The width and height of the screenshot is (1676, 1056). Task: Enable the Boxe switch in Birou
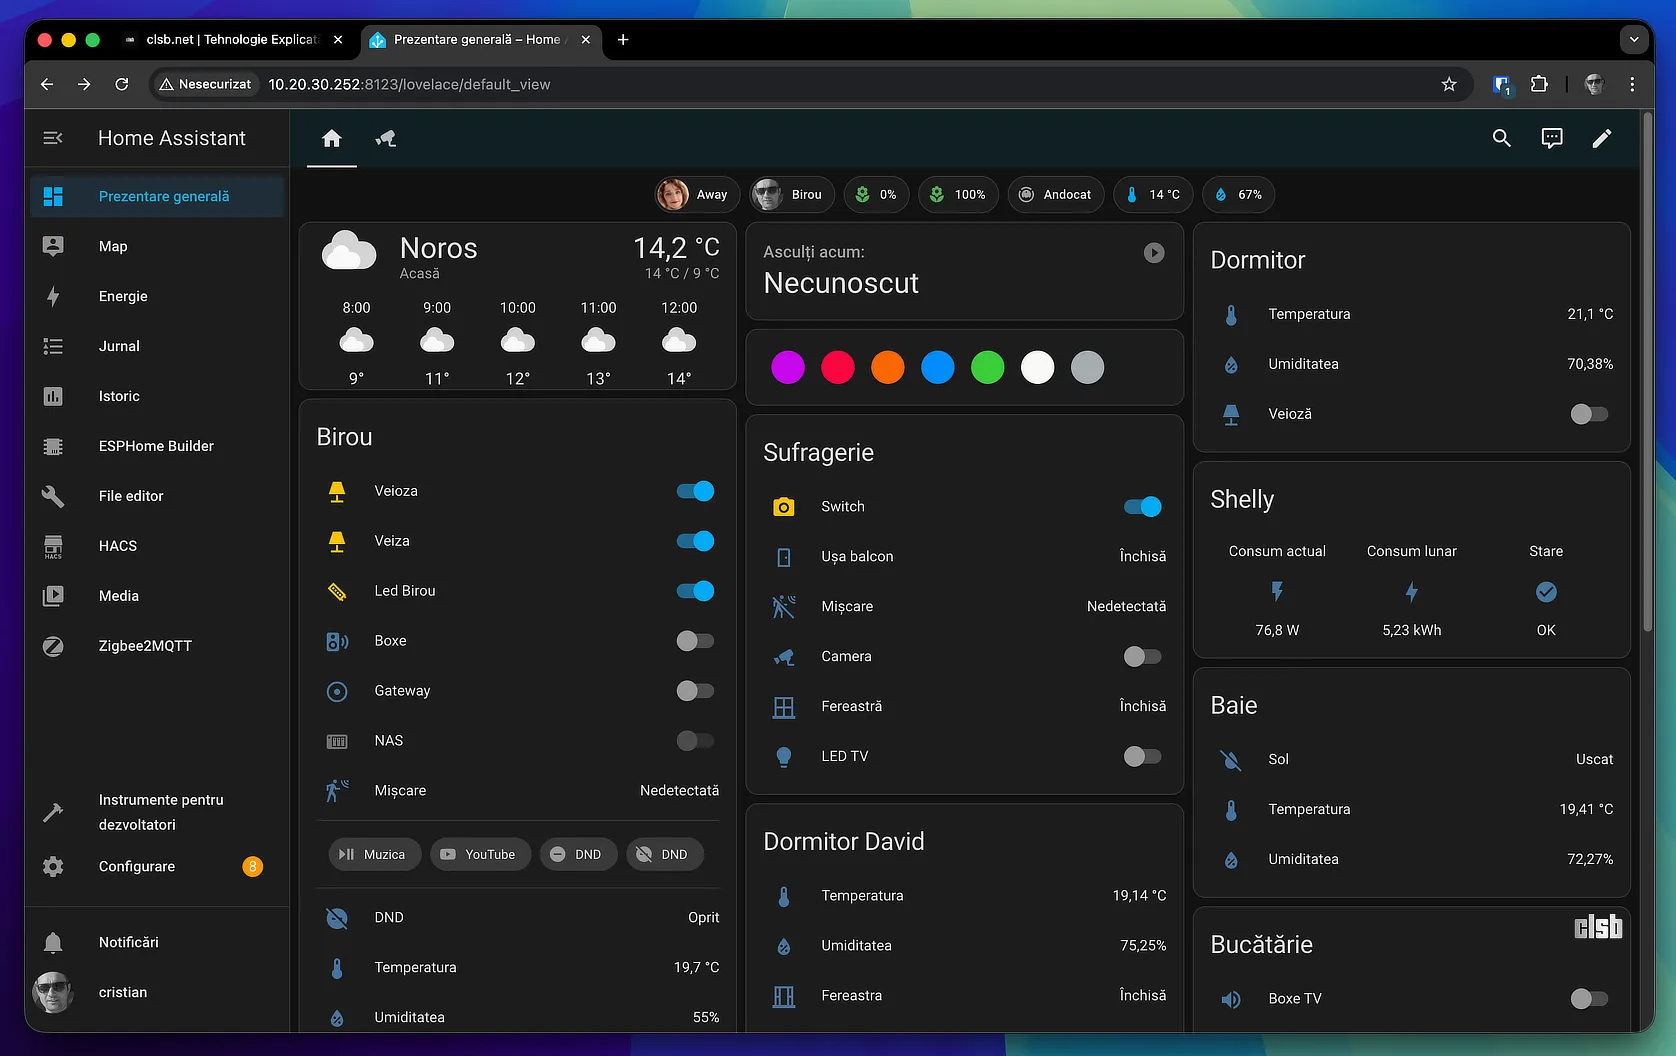tap(695, 641)
